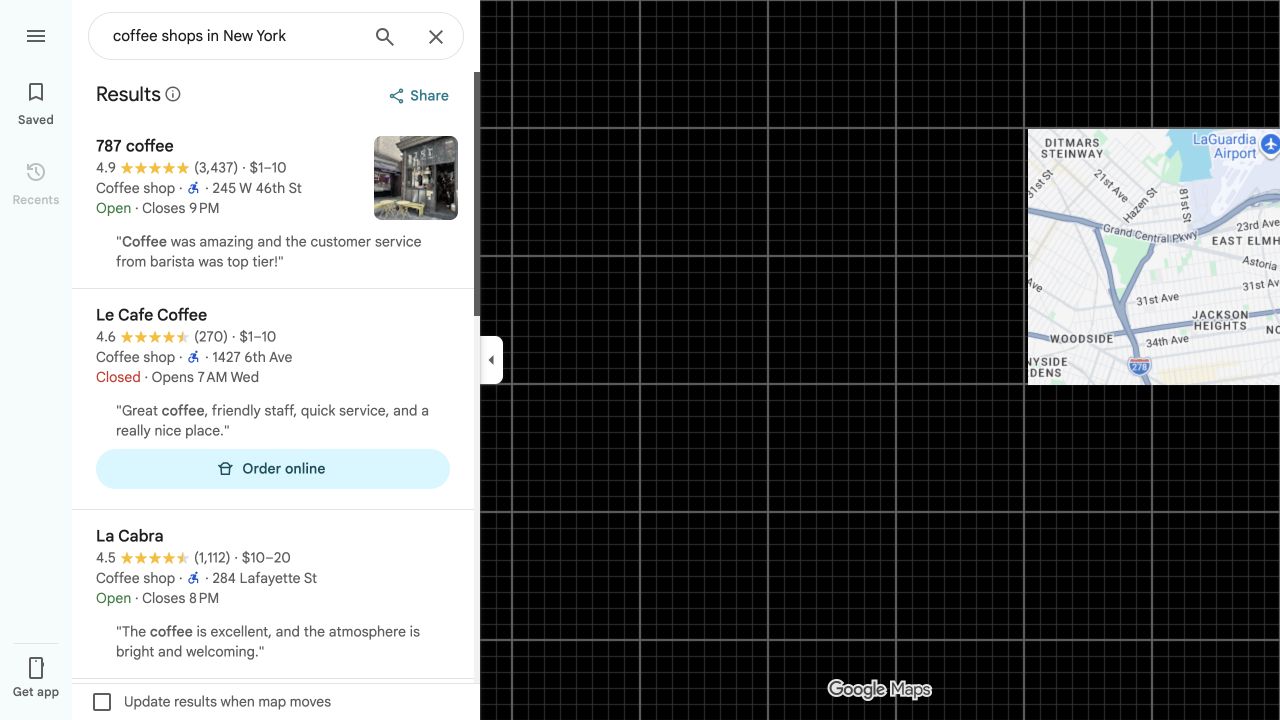The height and width of the screenshot is (720, 1280).
Task: Click Order online for Le Cafe Coffee
Action: click(273, 469)
